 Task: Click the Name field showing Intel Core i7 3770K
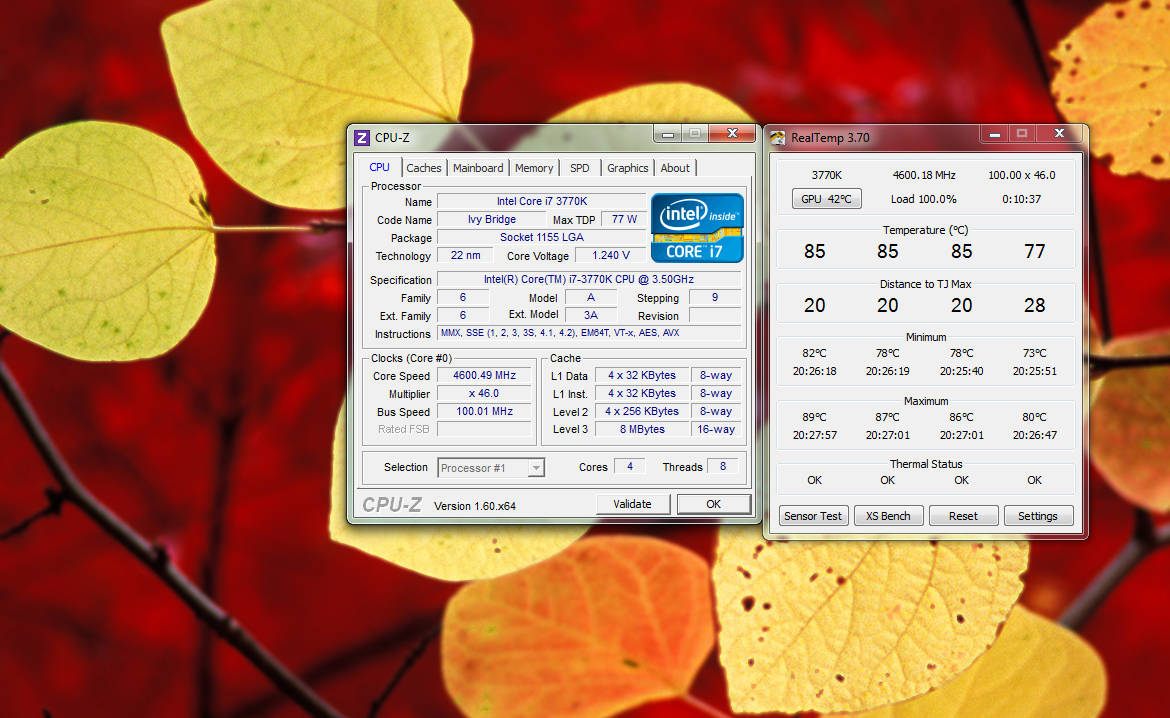click(x=542, y=202)
